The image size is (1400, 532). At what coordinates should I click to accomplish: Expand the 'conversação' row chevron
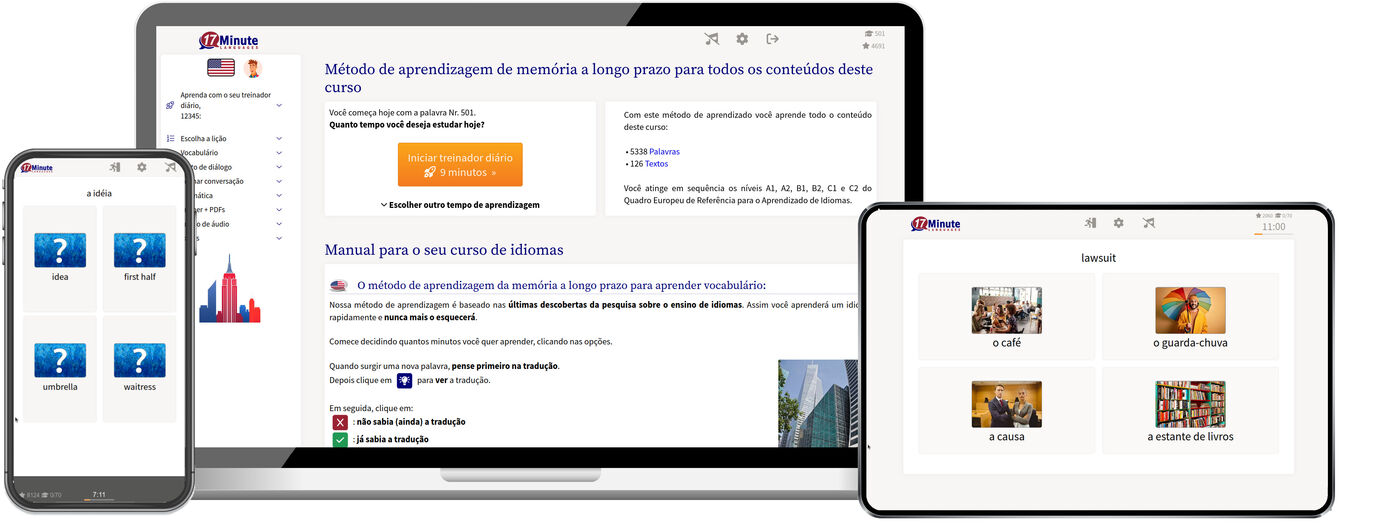pos(279,181)
